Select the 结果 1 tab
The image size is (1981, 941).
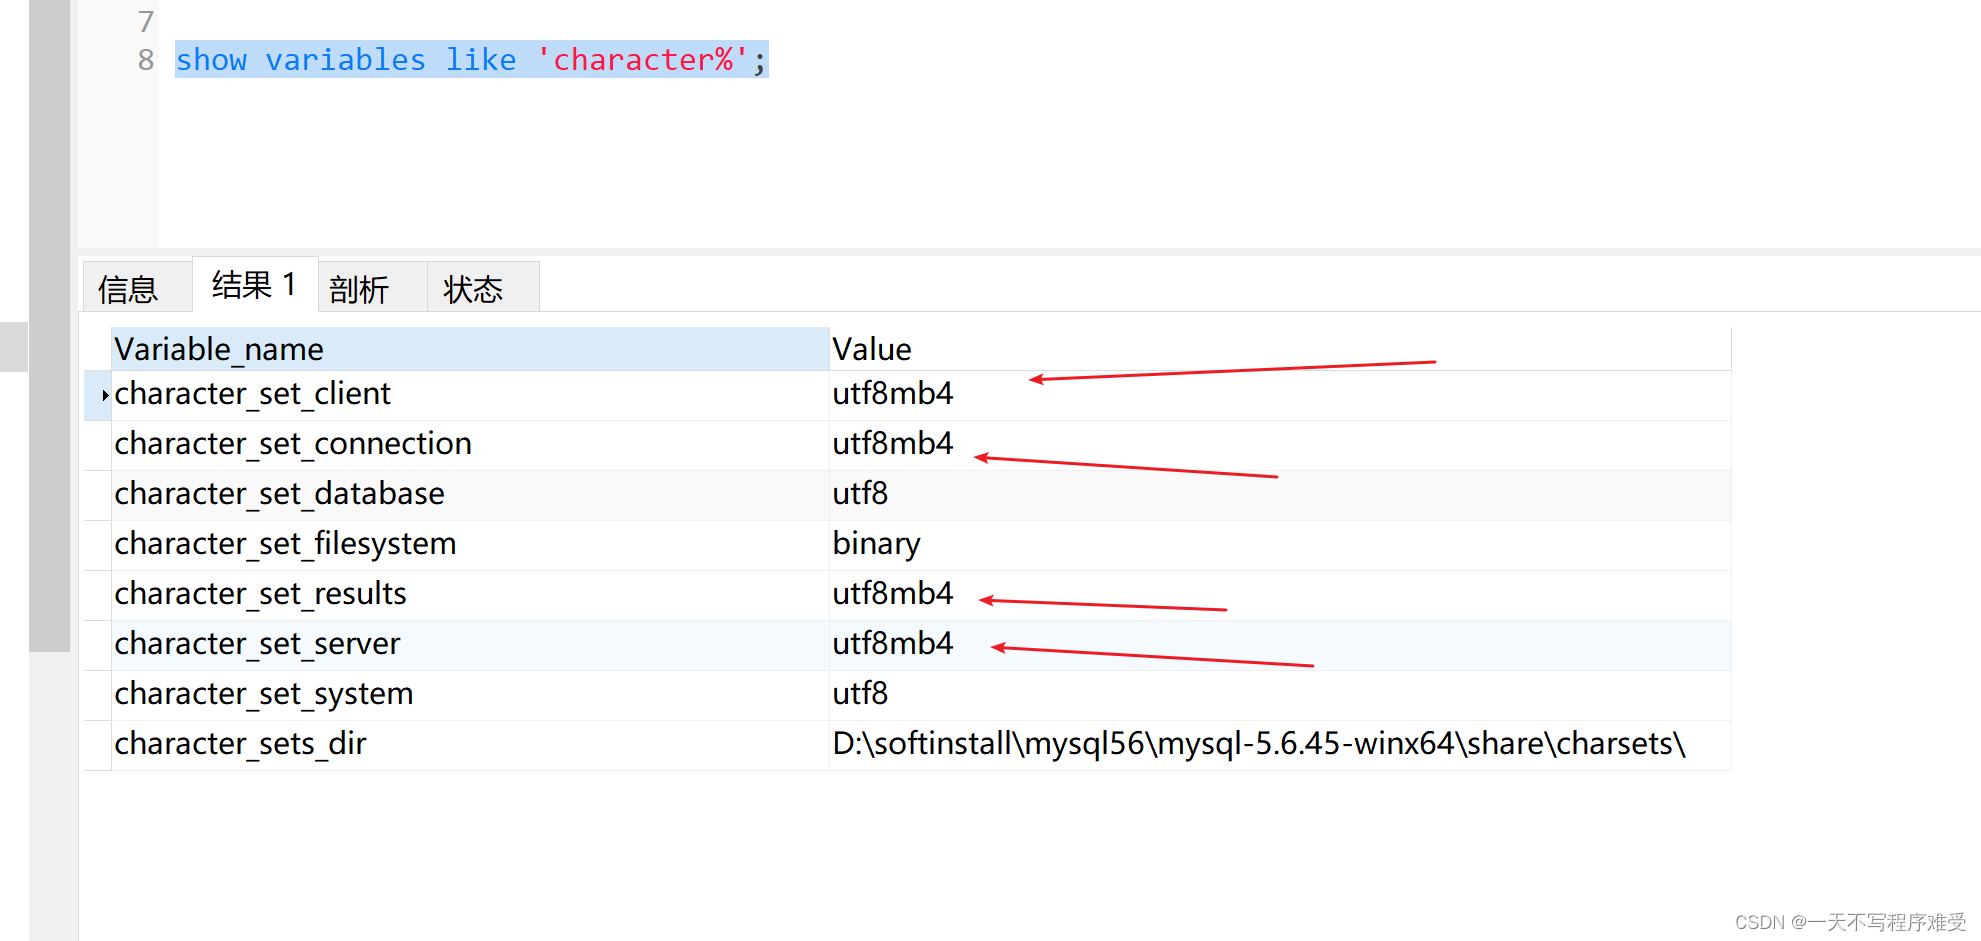point(255,285)
